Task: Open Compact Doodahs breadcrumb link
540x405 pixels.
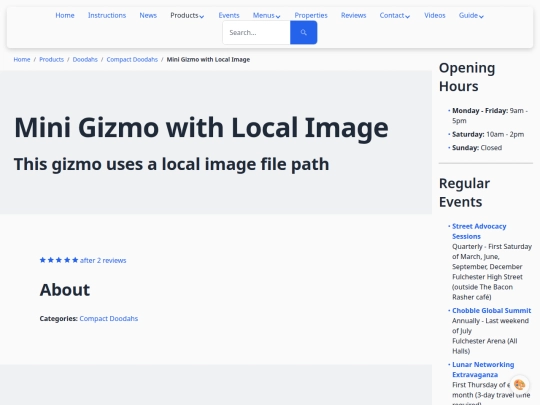Action: (x=132, y=60)
